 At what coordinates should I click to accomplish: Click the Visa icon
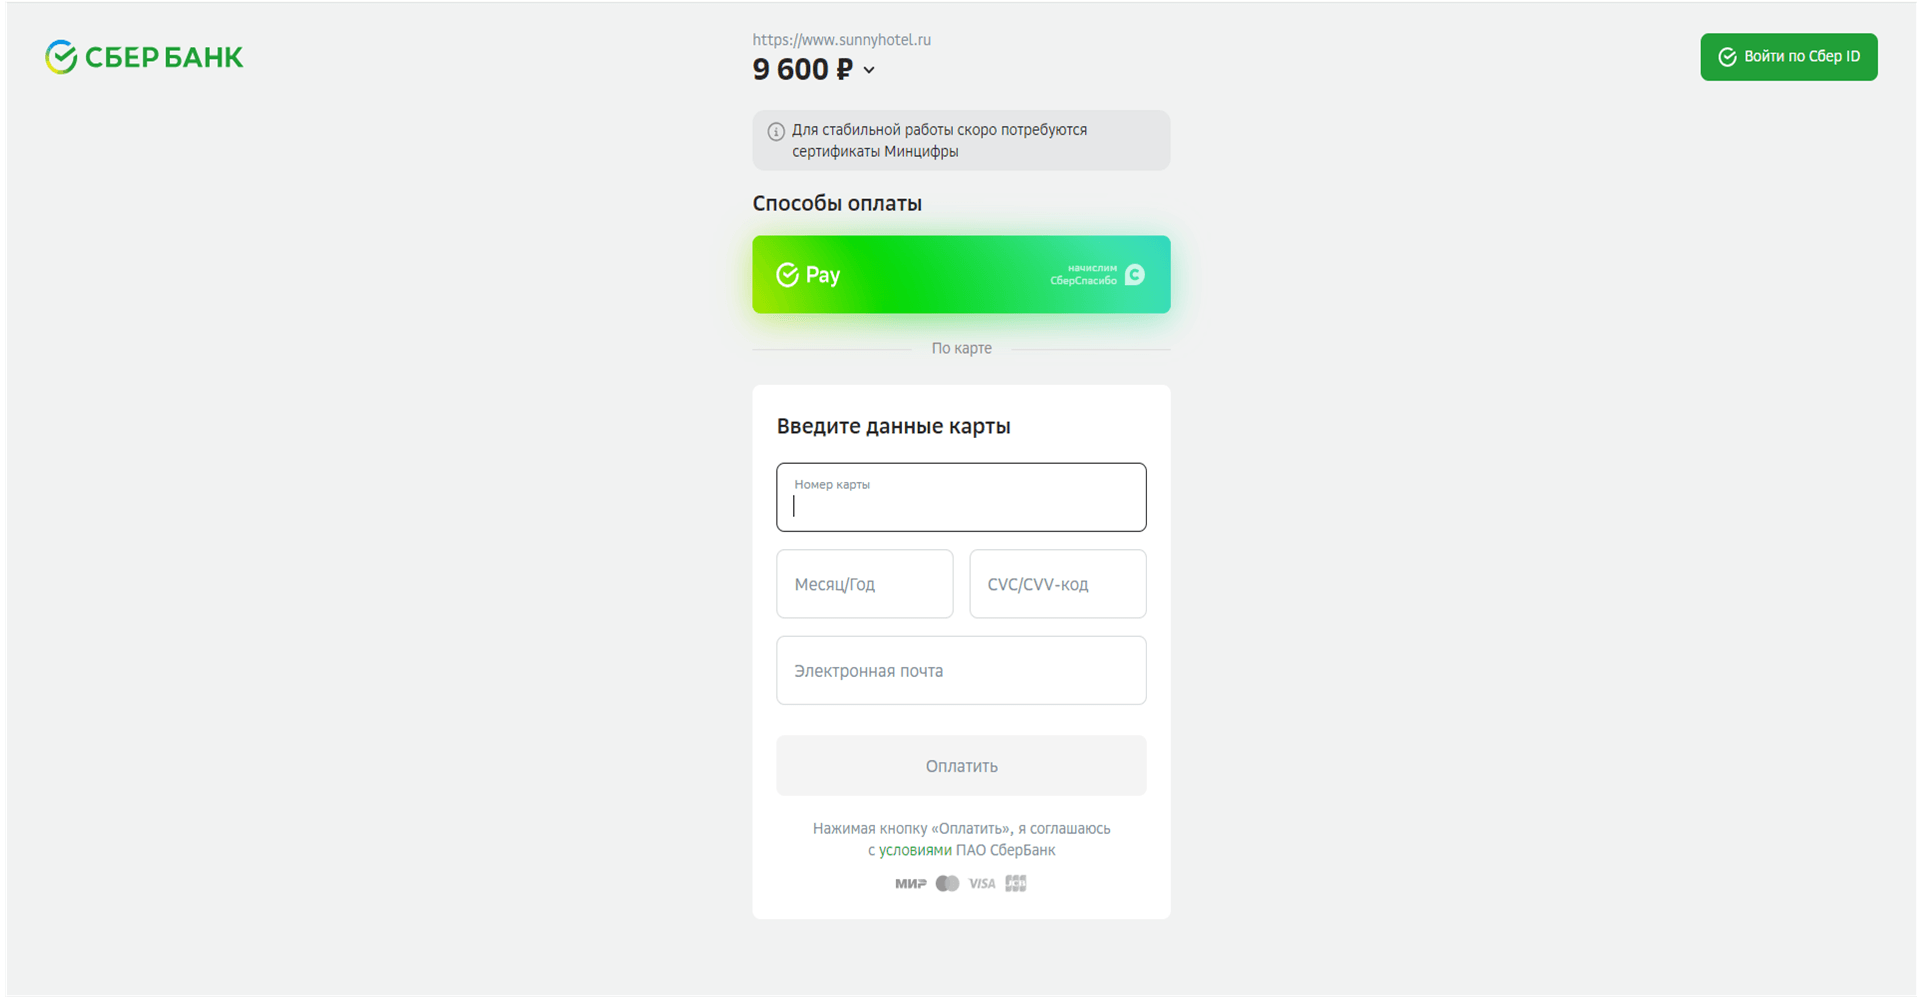[x=982, y=883]
